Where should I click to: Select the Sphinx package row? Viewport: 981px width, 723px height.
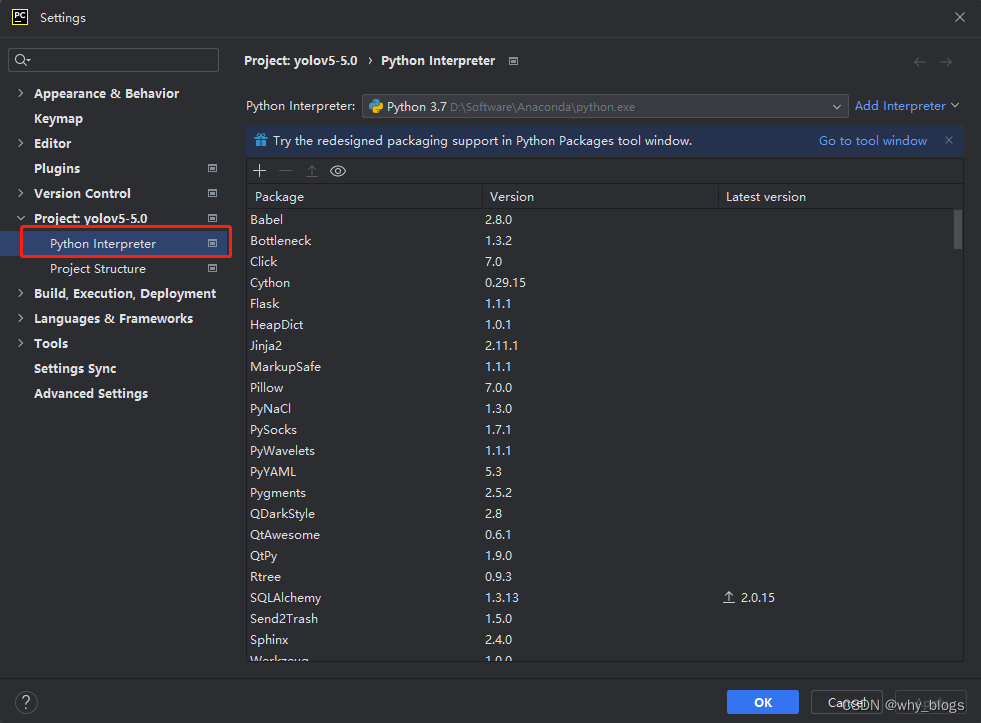600,640
